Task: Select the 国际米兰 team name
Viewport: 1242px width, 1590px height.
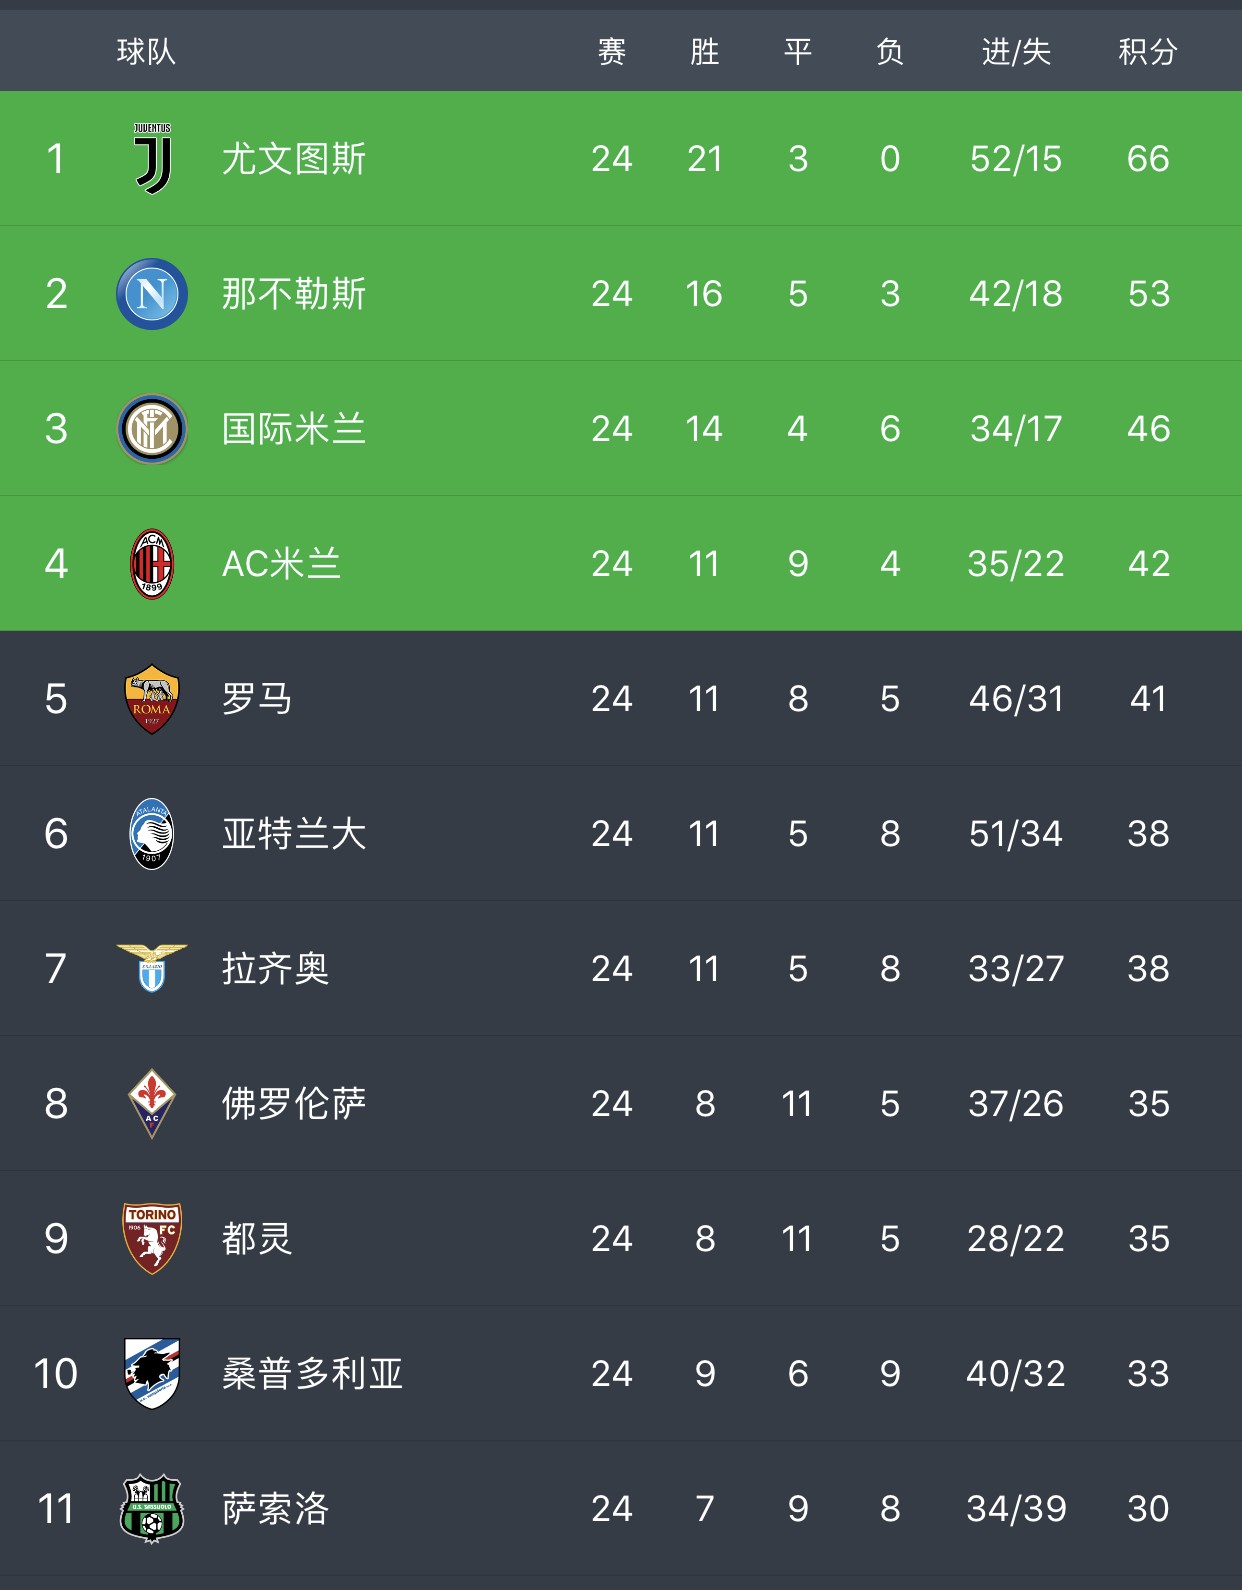Action: 294,429
